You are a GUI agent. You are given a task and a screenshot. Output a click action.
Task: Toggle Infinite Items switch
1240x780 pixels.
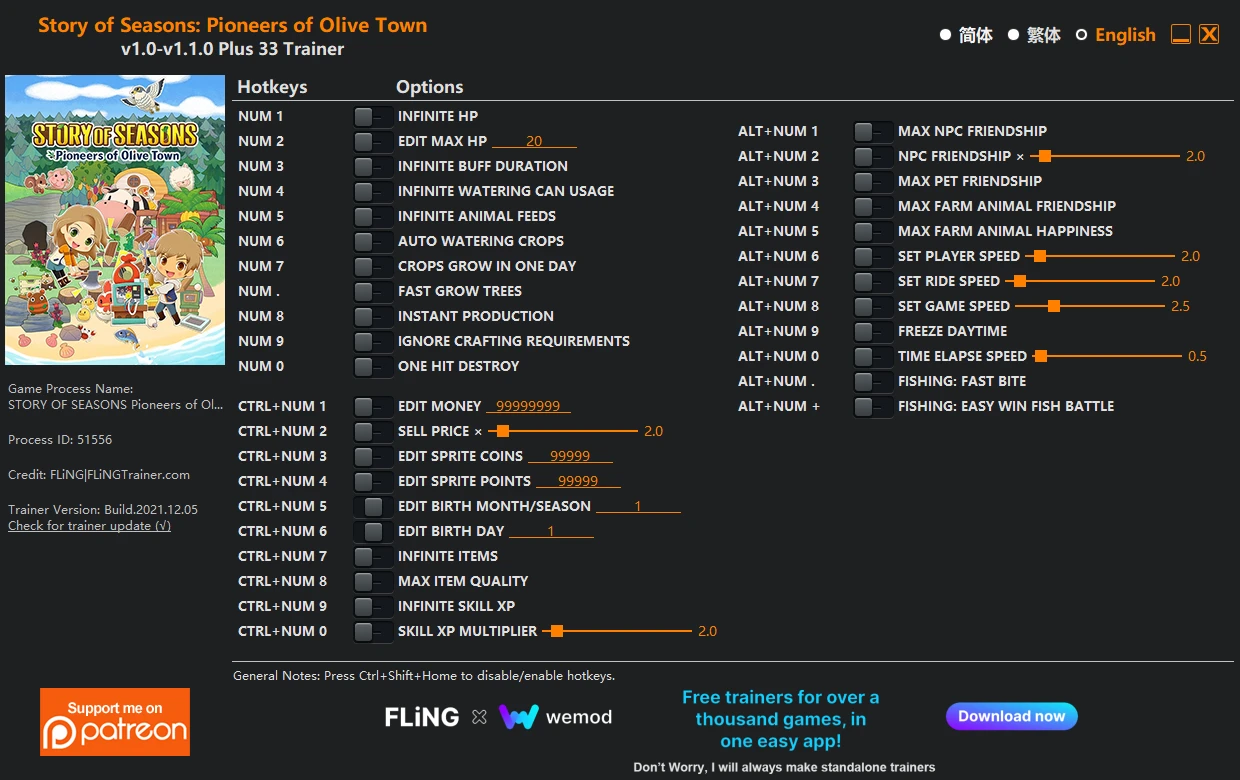coord(373,556)
